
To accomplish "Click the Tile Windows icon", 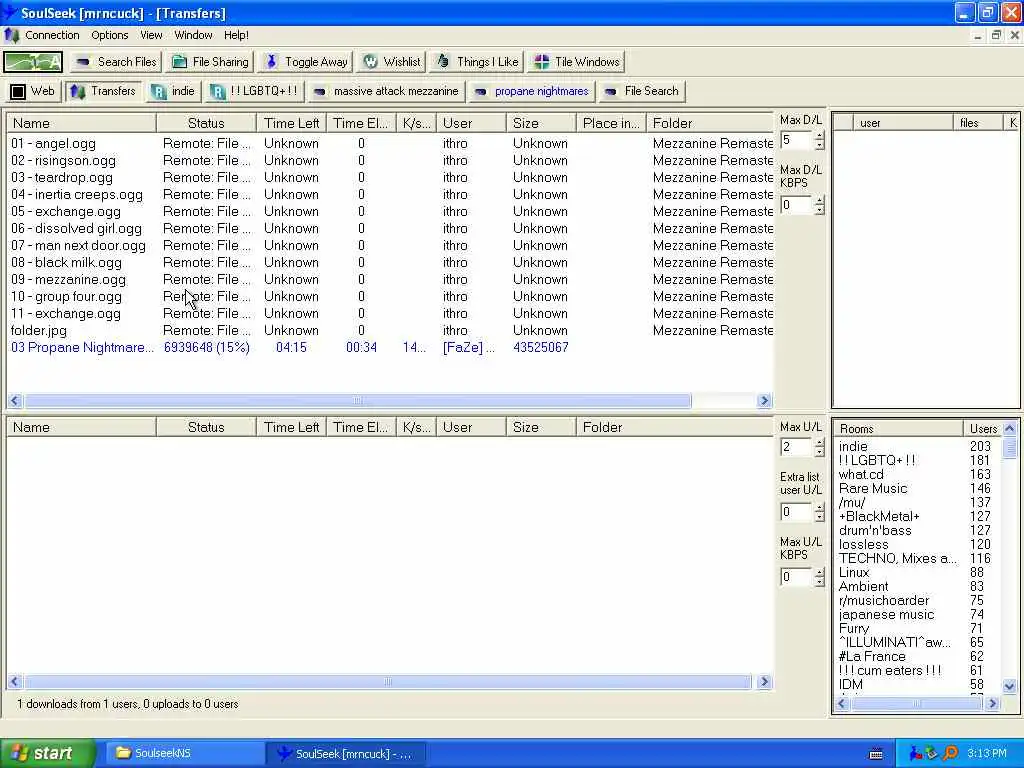I will coord(541,62).
